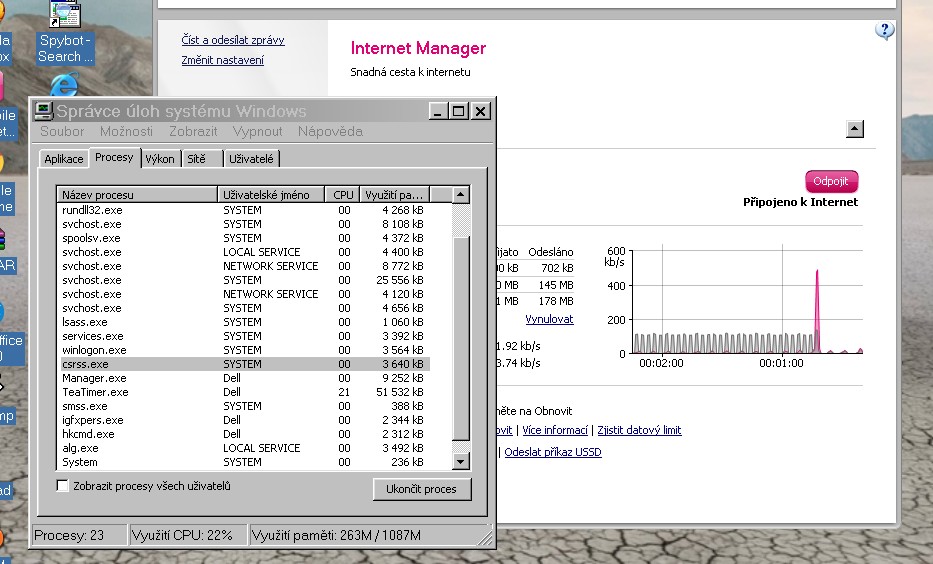
Task: Sort by the 'Využití pa...' column header
Action: tap(395, 195)
